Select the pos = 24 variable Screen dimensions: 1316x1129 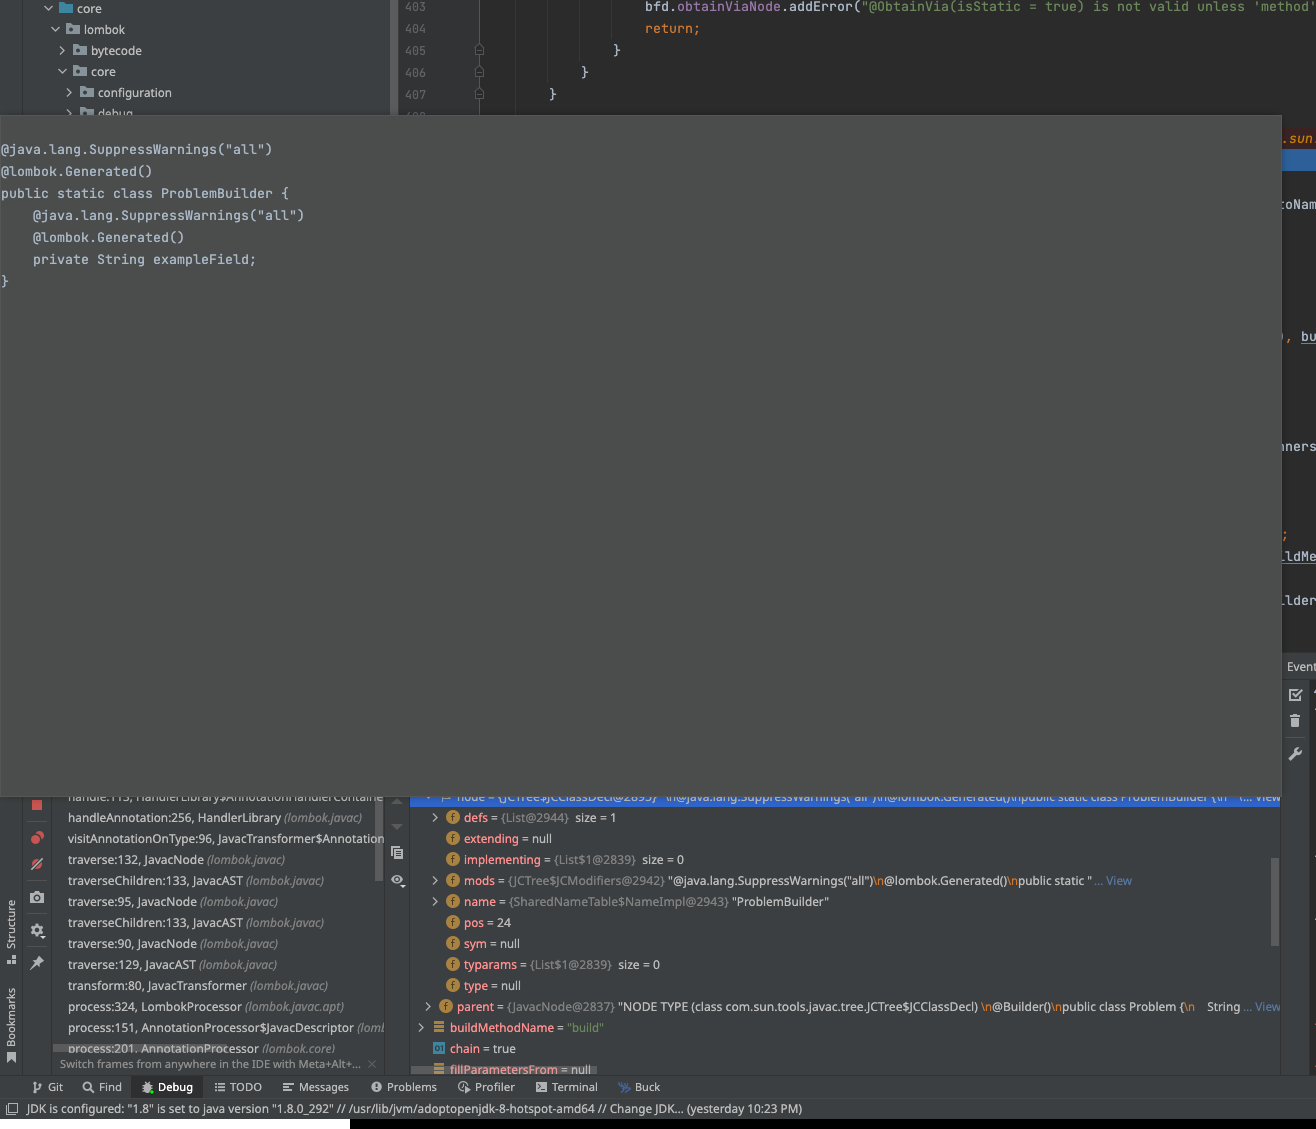[x=478, y=923]
